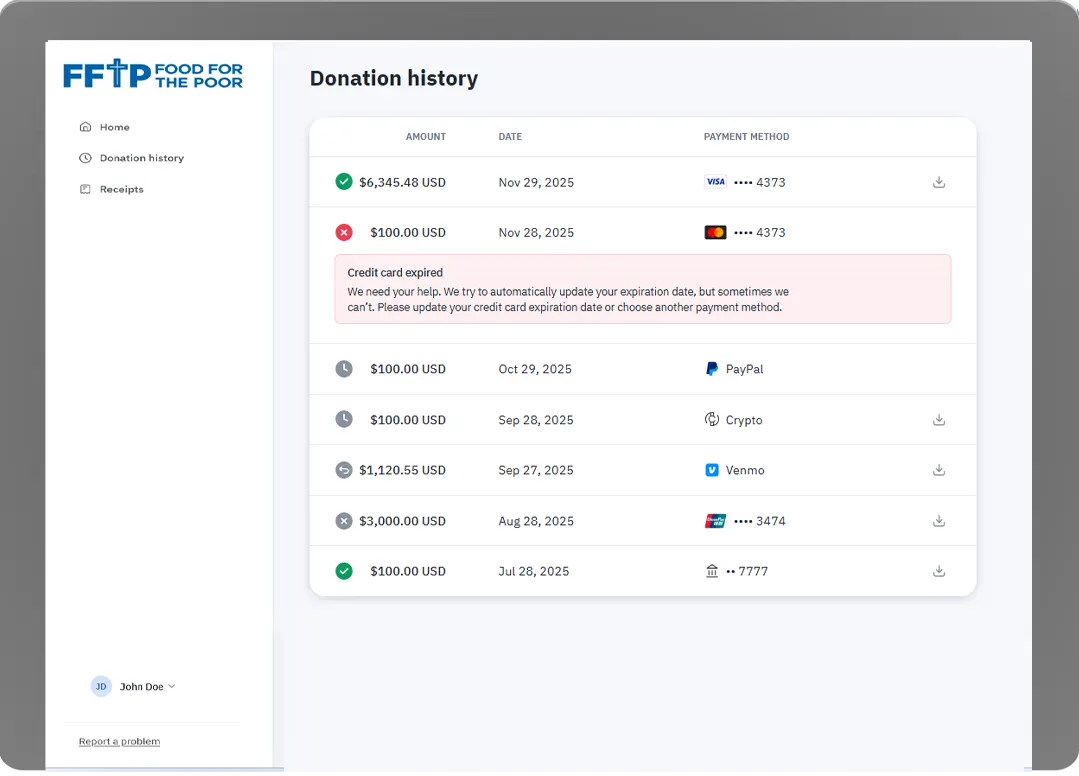The height and width of the screenshot is (776, 1079).
Task: Open Donation history in the sidebar
Action: coord(141,158)
